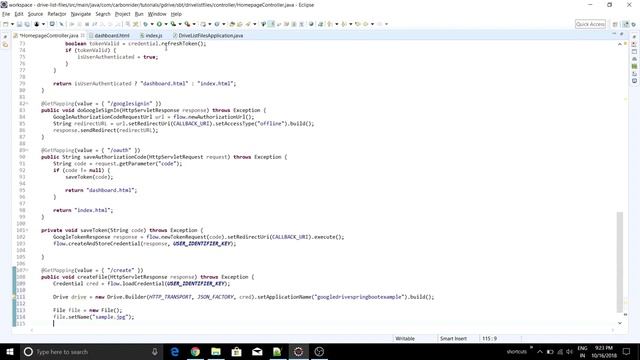This screenshot has height=360, width=640.
Task: Maximize the editor area
Action: tap(622, 34)
